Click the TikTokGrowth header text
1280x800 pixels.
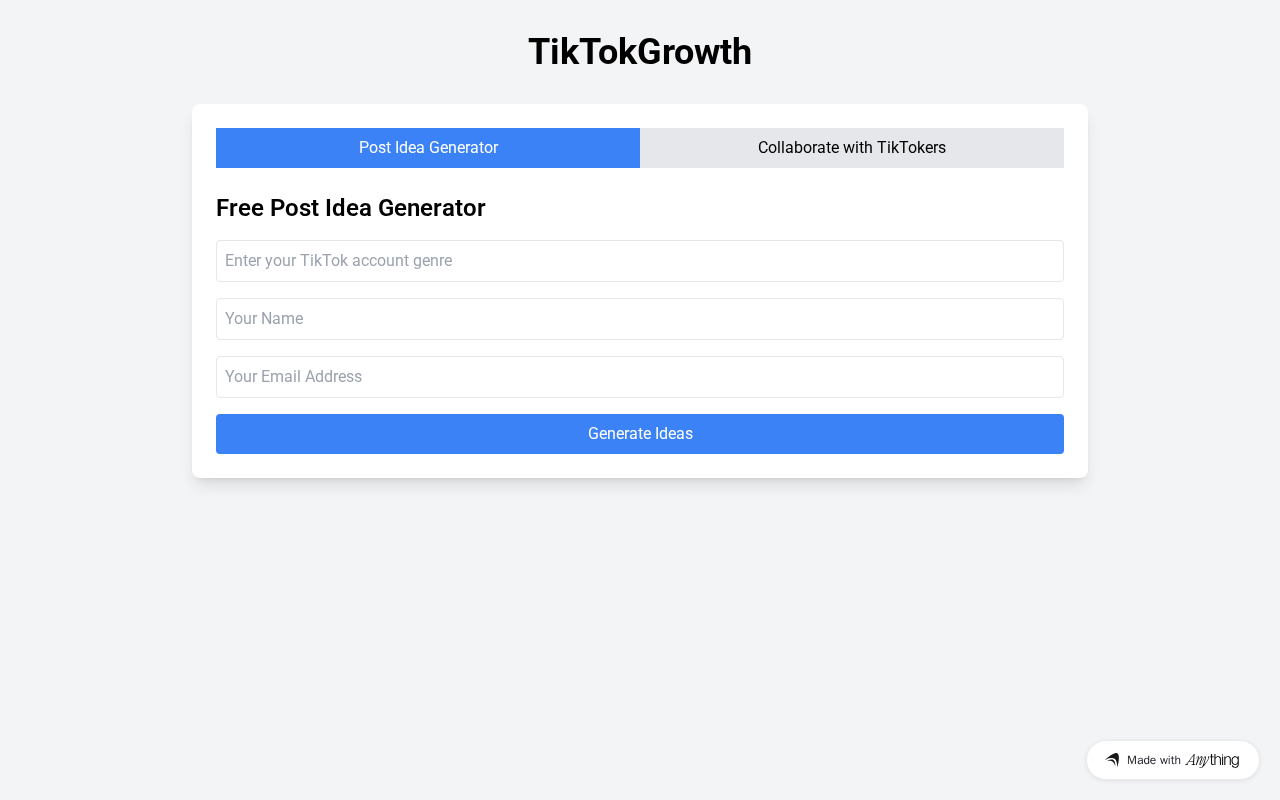click(x=640, y=52)
